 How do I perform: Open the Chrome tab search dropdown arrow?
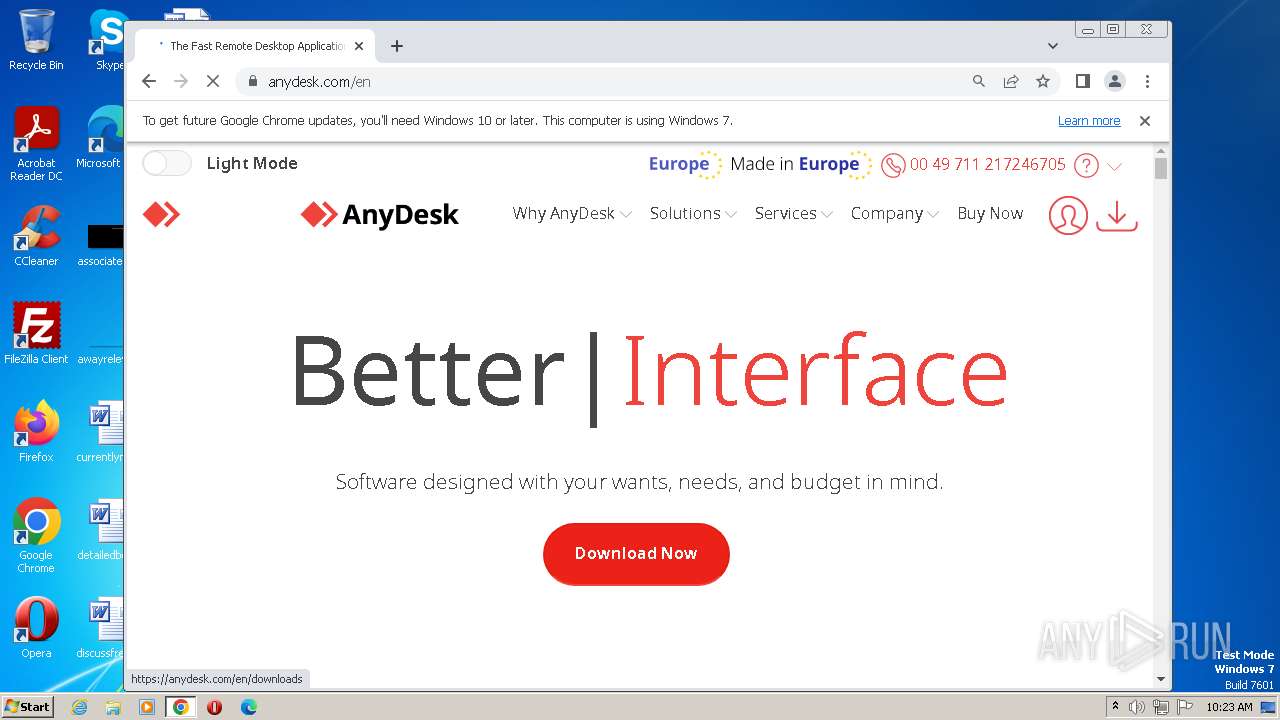pos(1053,46)
